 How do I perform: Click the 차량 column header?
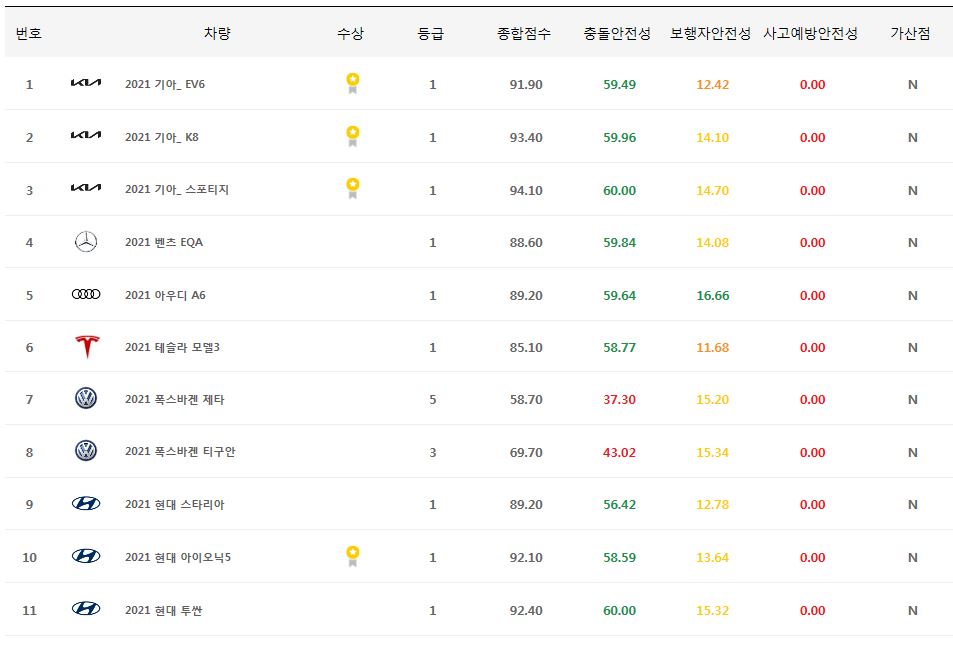coord(217,33)
